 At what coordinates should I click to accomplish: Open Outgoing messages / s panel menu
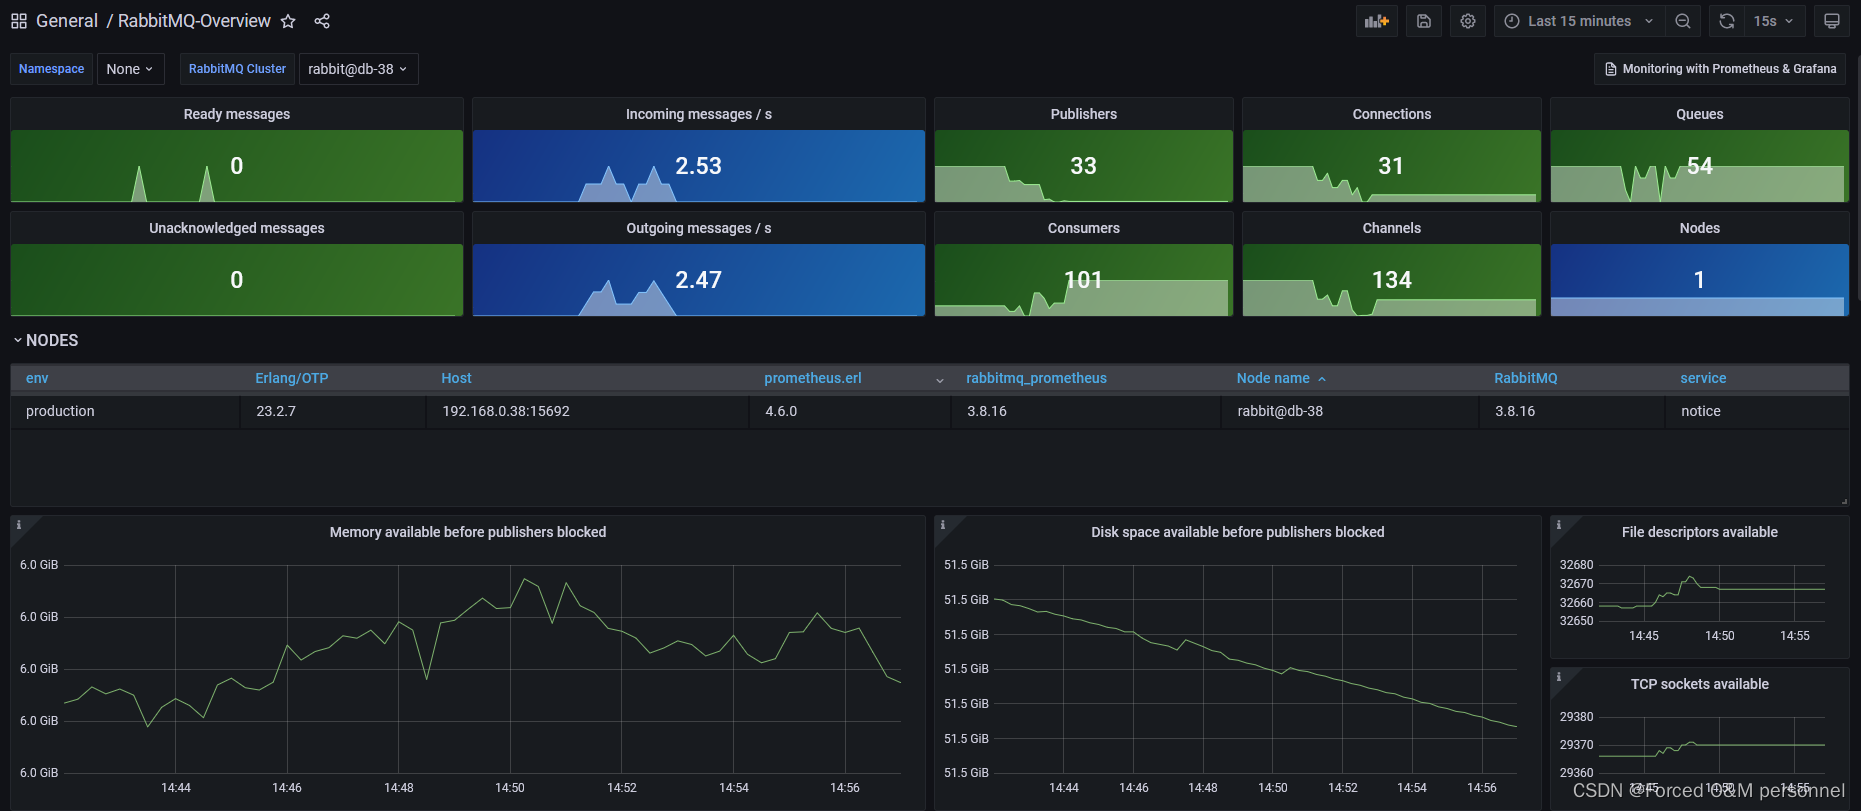click(699, 228)
